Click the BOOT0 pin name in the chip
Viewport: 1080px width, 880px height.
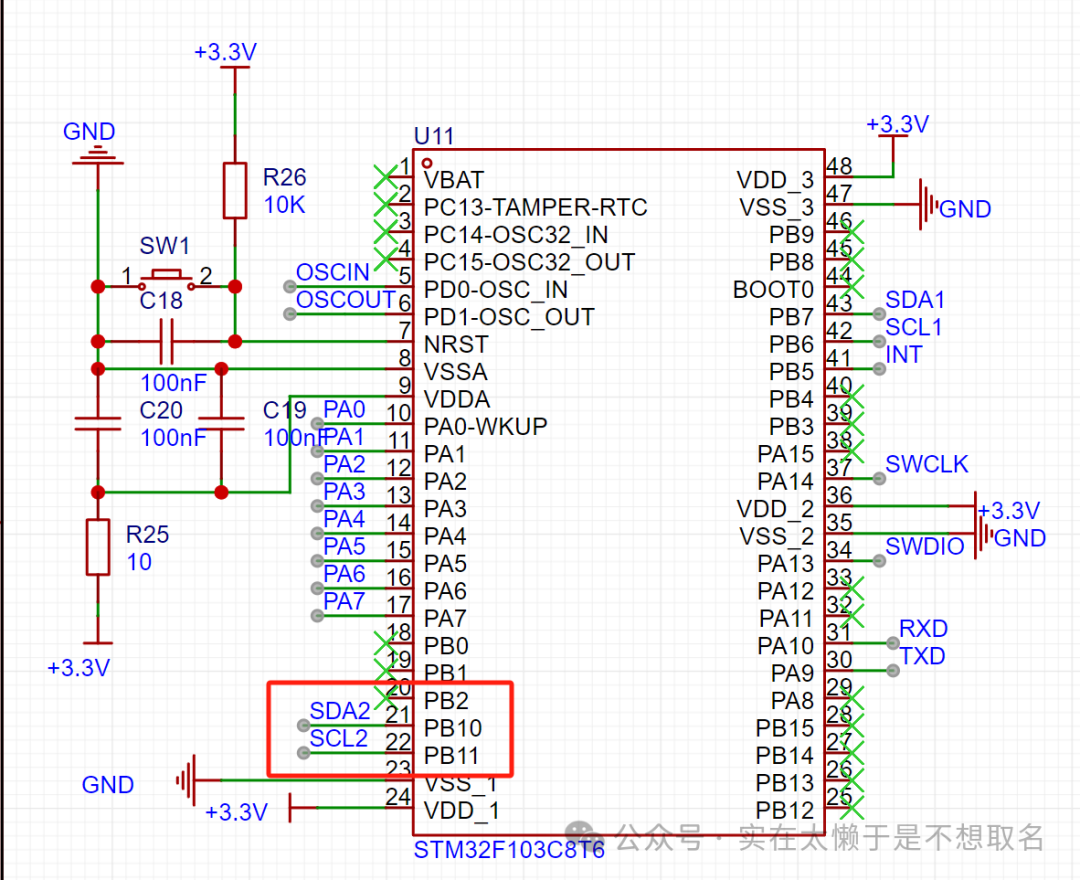[773, 290]
